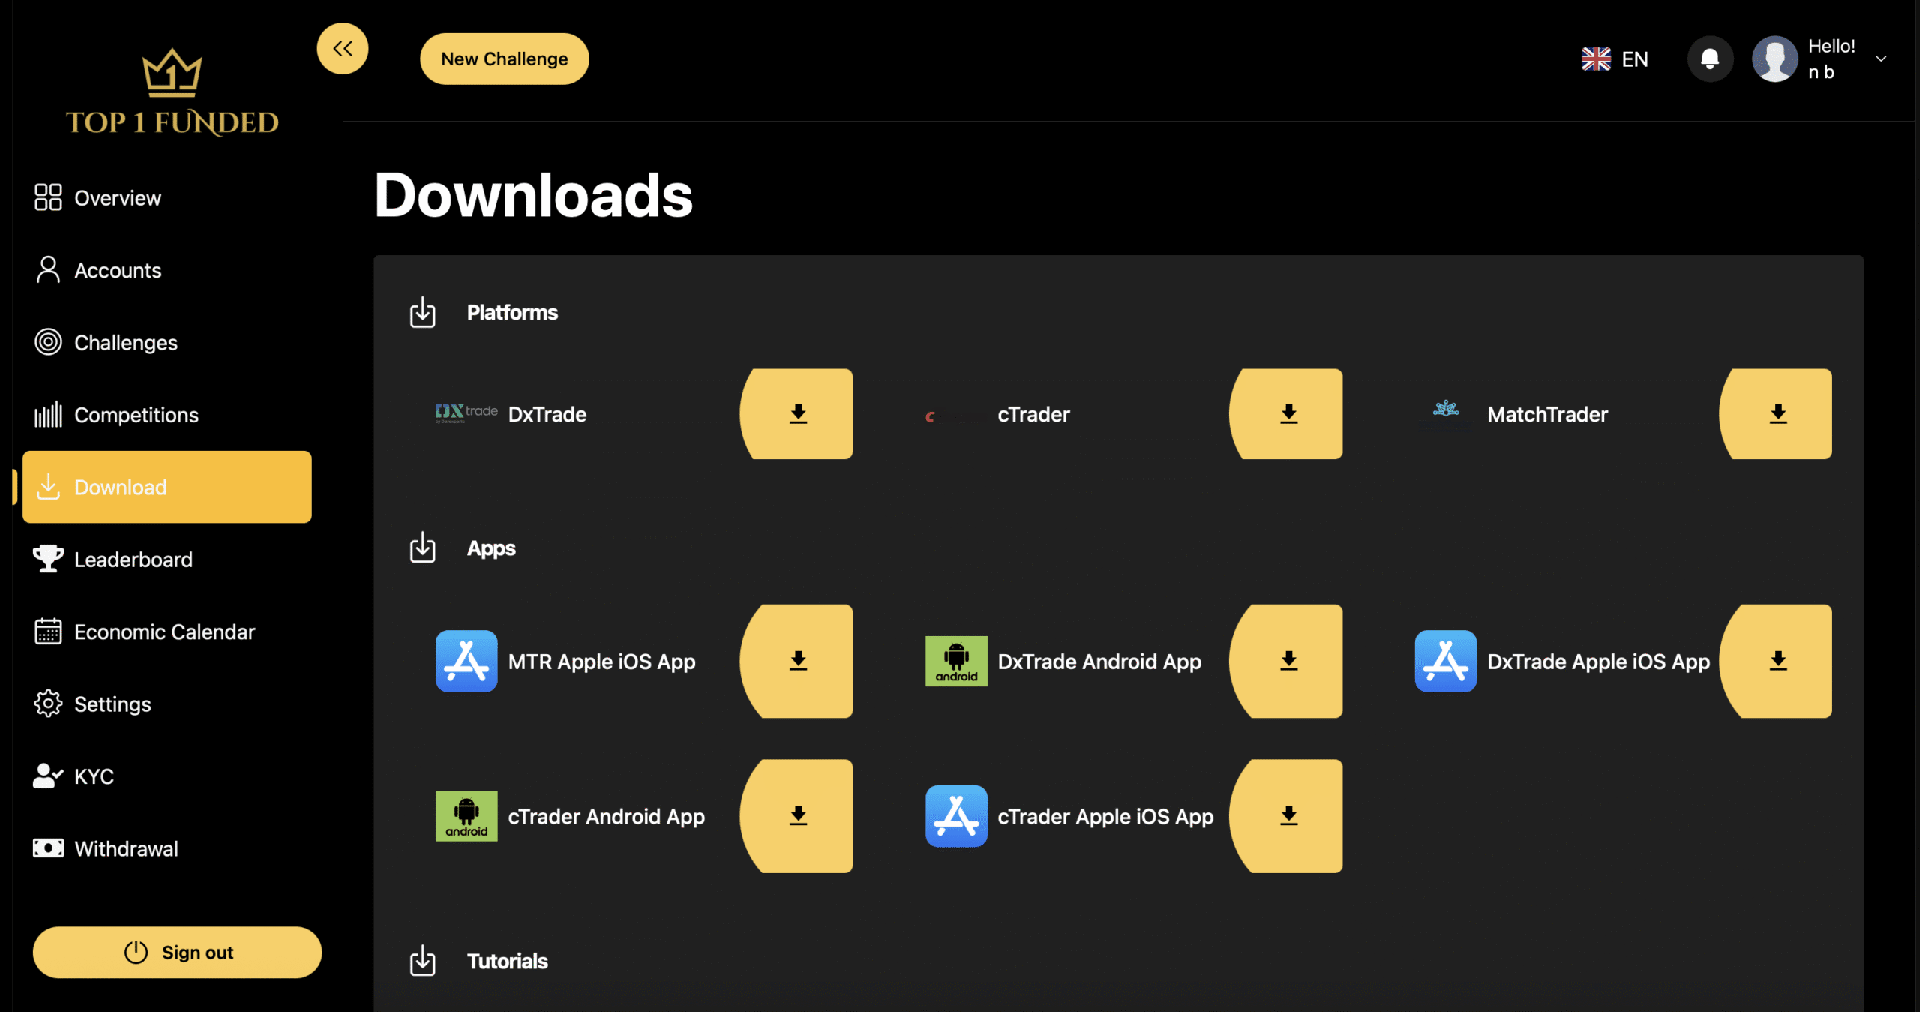Open Economic Calendar in the sidebar
The image size is (1920, 1012).
pyautogui.click(x=167, y=631)
